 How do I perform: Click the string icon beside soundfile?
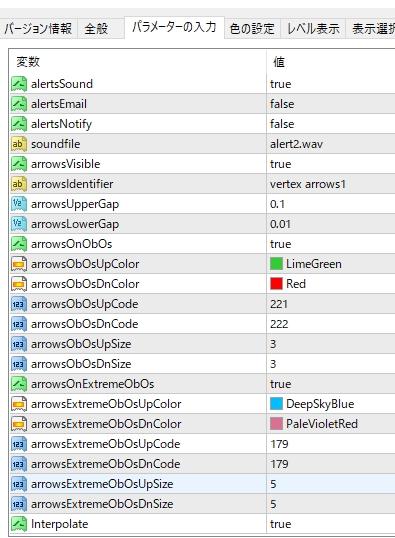click(19, 144)
